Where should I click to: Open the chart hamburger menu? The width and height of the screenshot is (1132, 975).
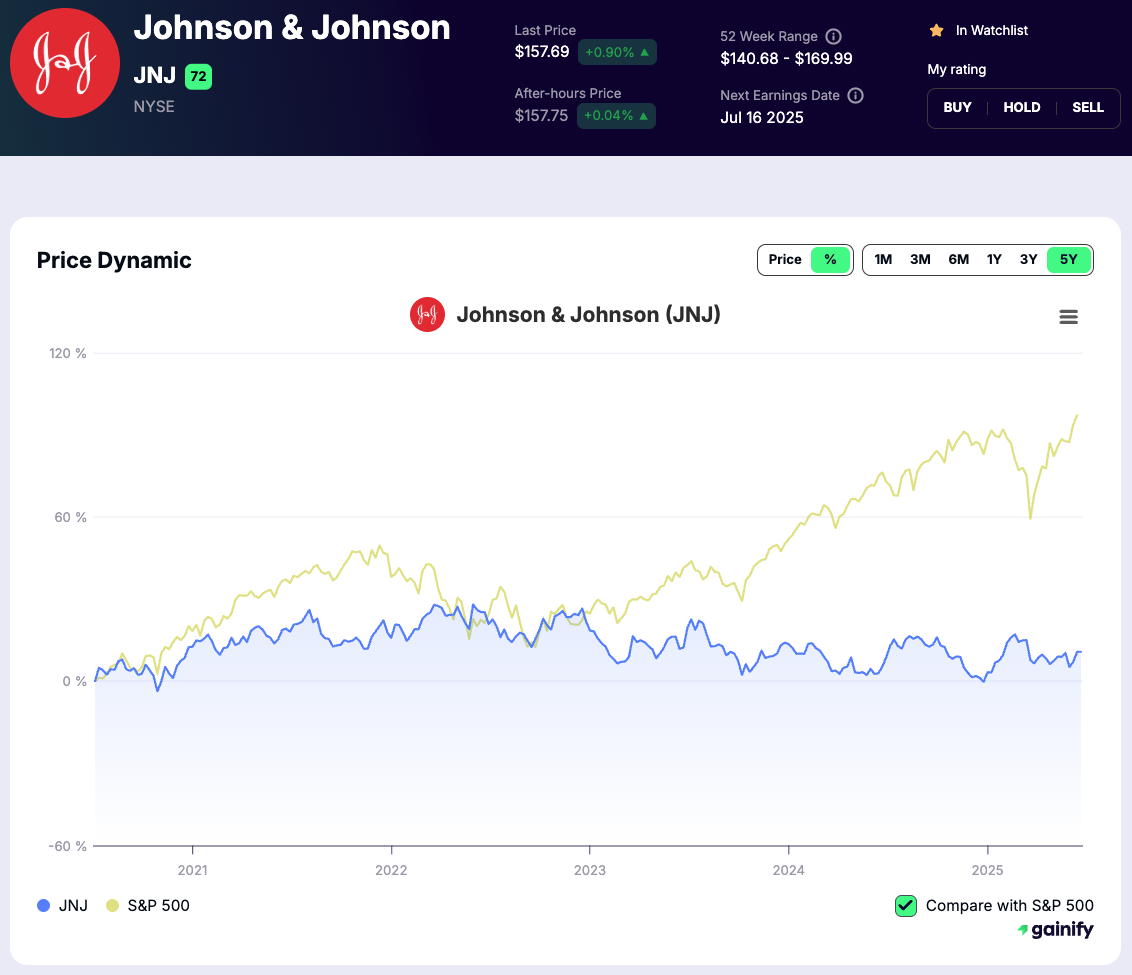click(x=1068, y=317)
